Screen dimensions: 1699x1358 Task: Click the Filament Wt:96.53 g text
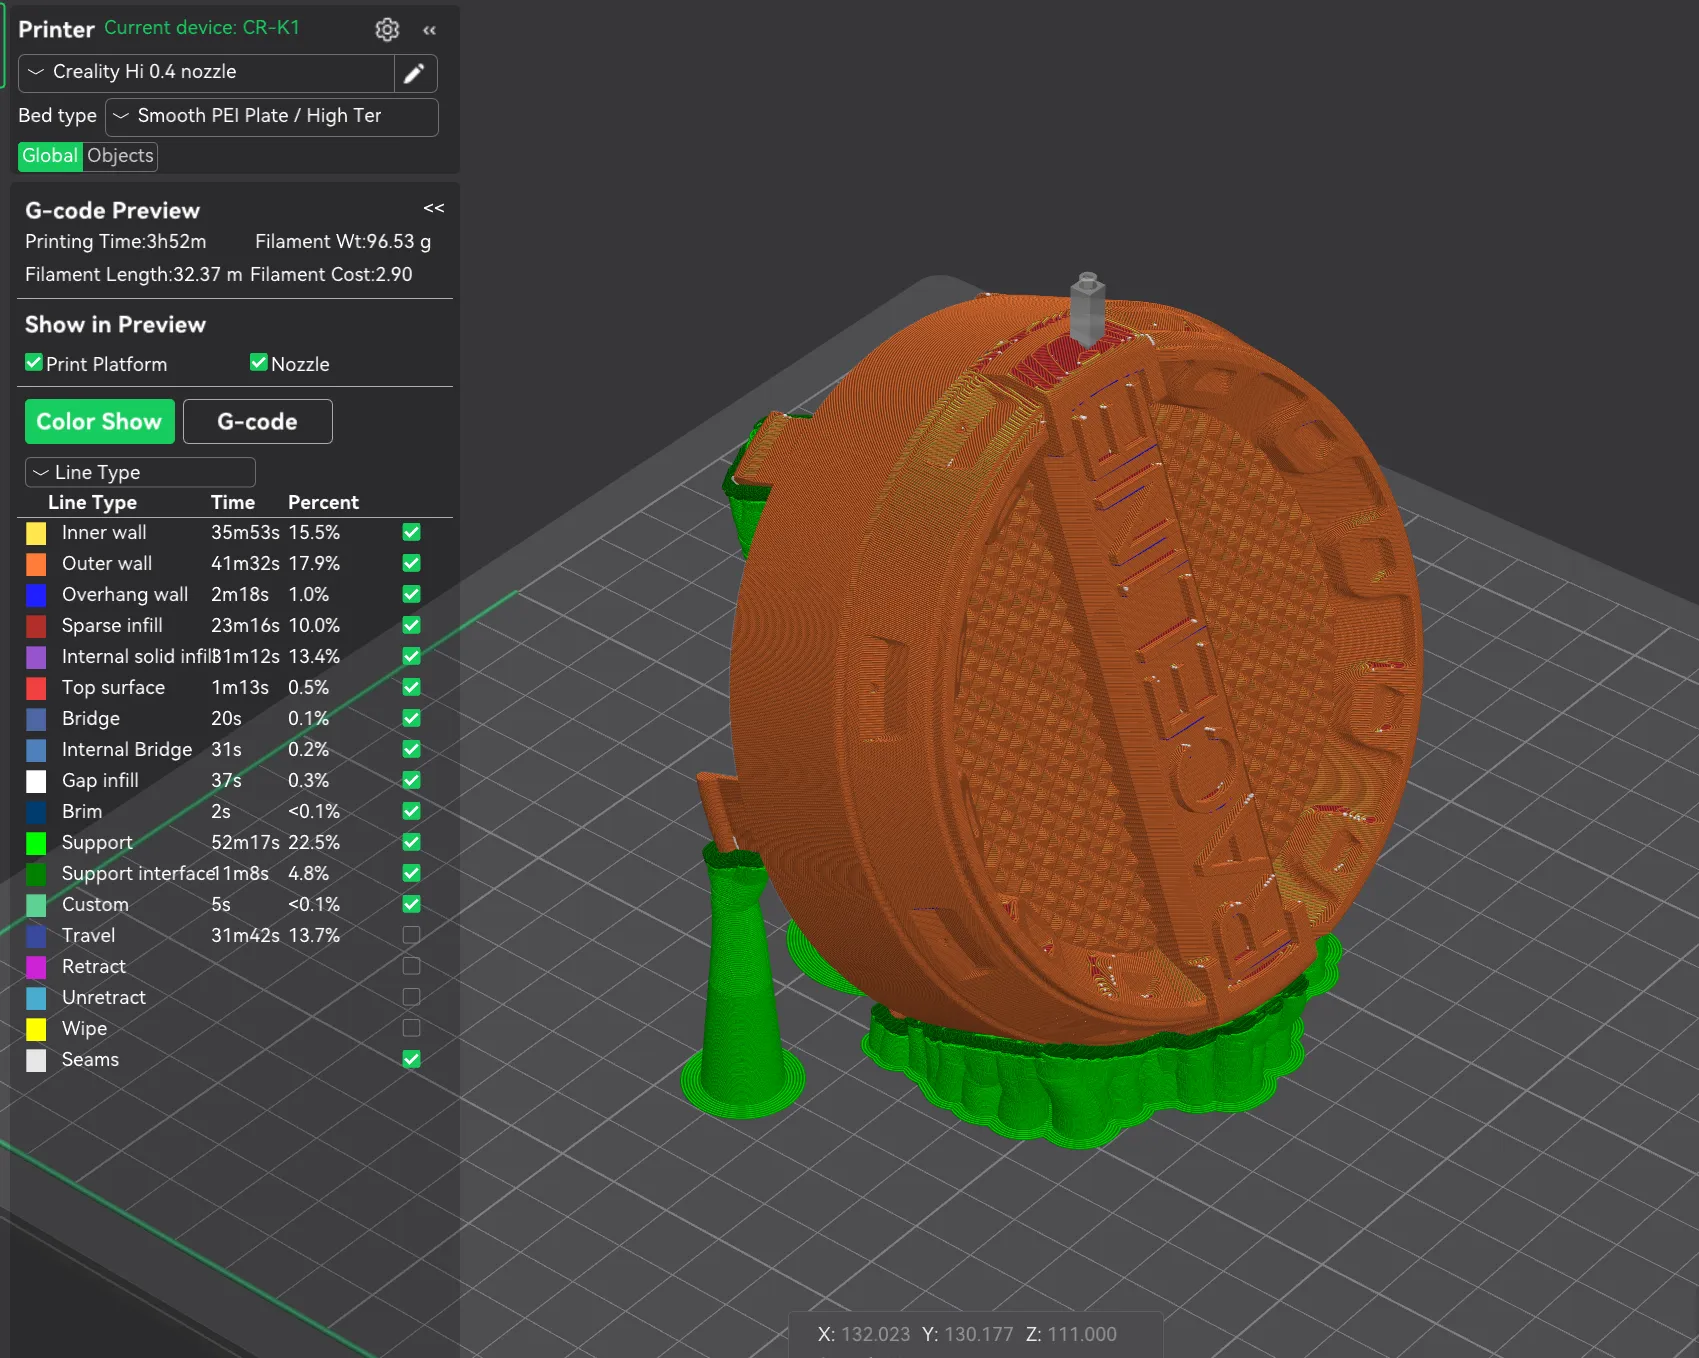pos(343,241)
